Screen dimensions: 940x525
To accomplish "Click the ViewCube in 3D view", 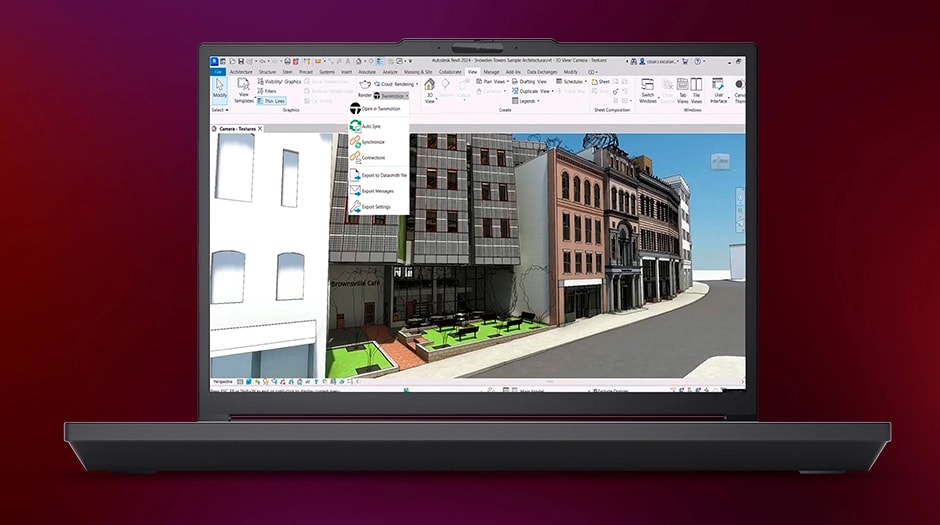I will tap(720, 161).
